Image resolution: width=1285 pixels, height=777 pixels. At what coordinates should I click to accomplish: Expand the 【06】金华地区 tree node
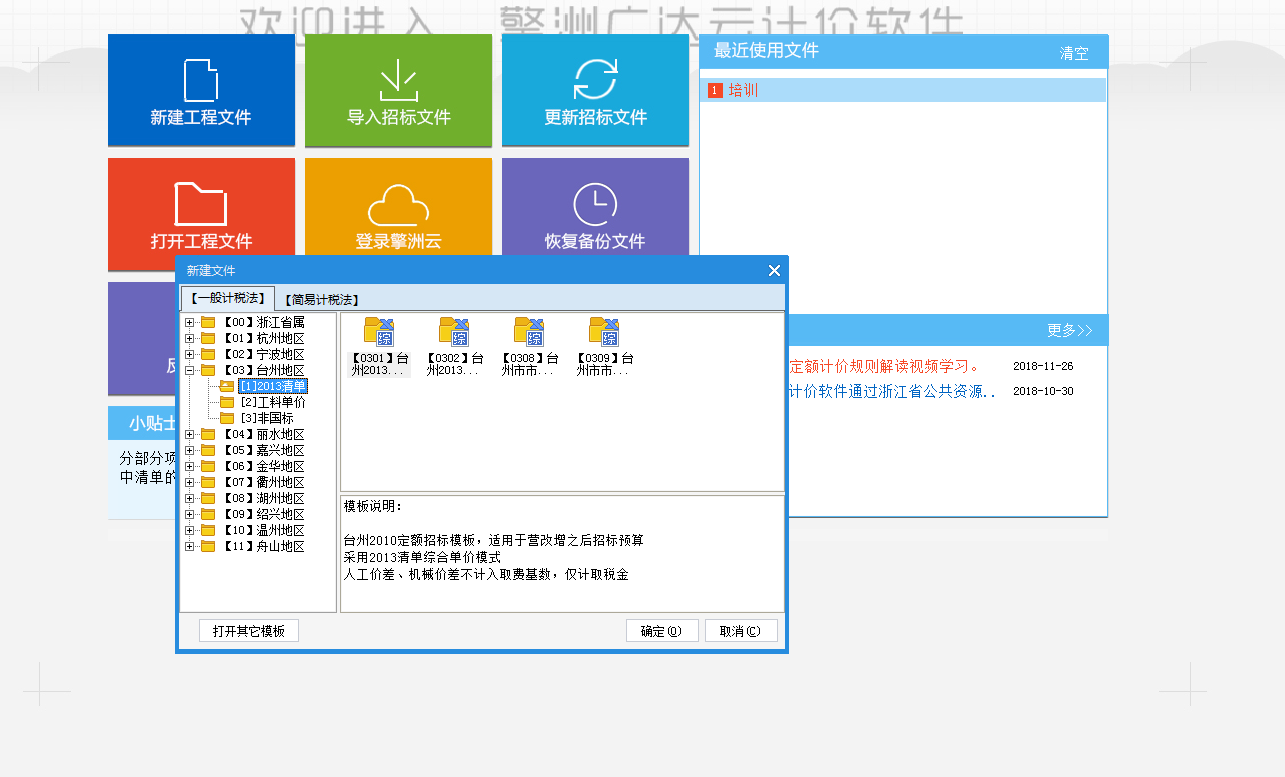tap(189, 467)
